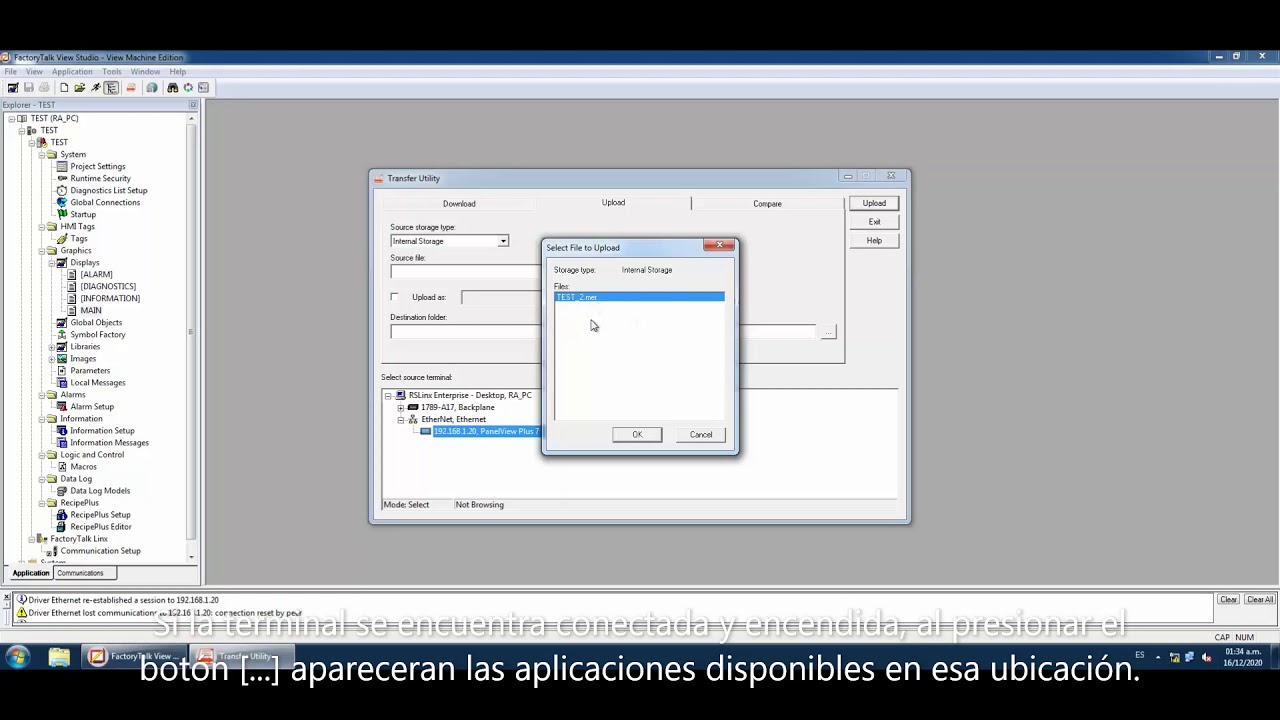Click the Test Application running-man icon
1280x720 pixels.
click(x=96, y=88)
